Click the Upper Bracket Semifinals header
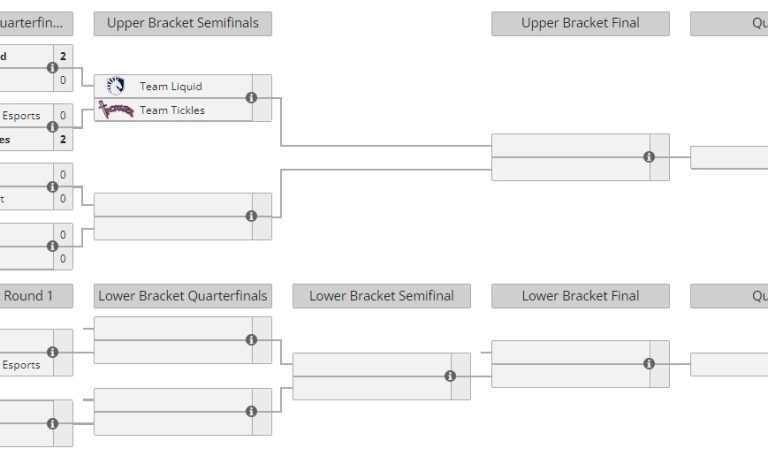768x456 pixels. (182, 23)
